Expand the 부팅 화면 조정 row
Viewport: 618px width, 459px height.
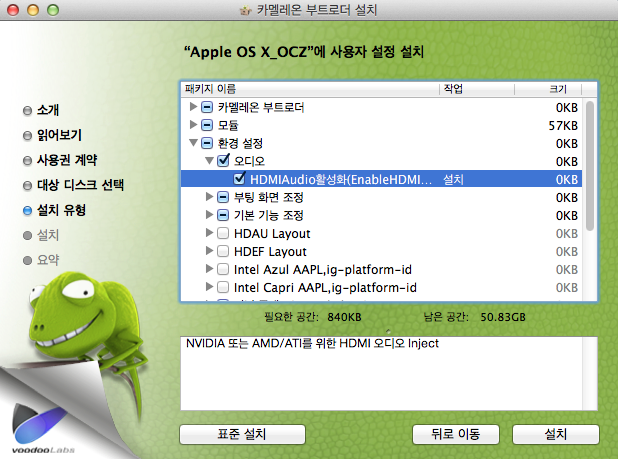tap(209, 197)
